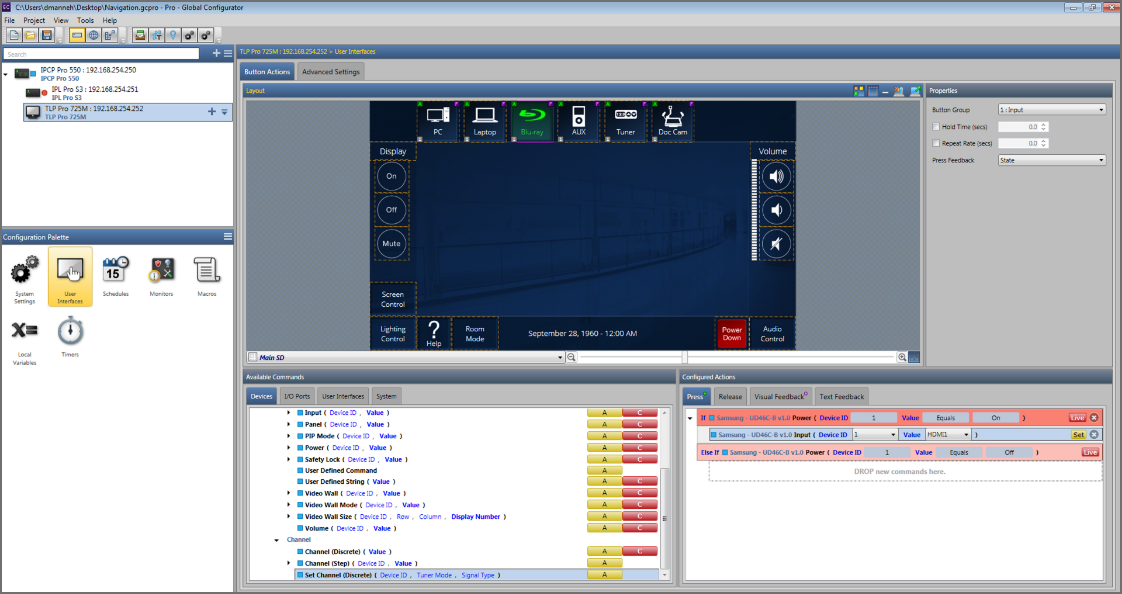
Task: Collapse the IPCP Pro 550 tree node
Action: click(x=6, y=74)
